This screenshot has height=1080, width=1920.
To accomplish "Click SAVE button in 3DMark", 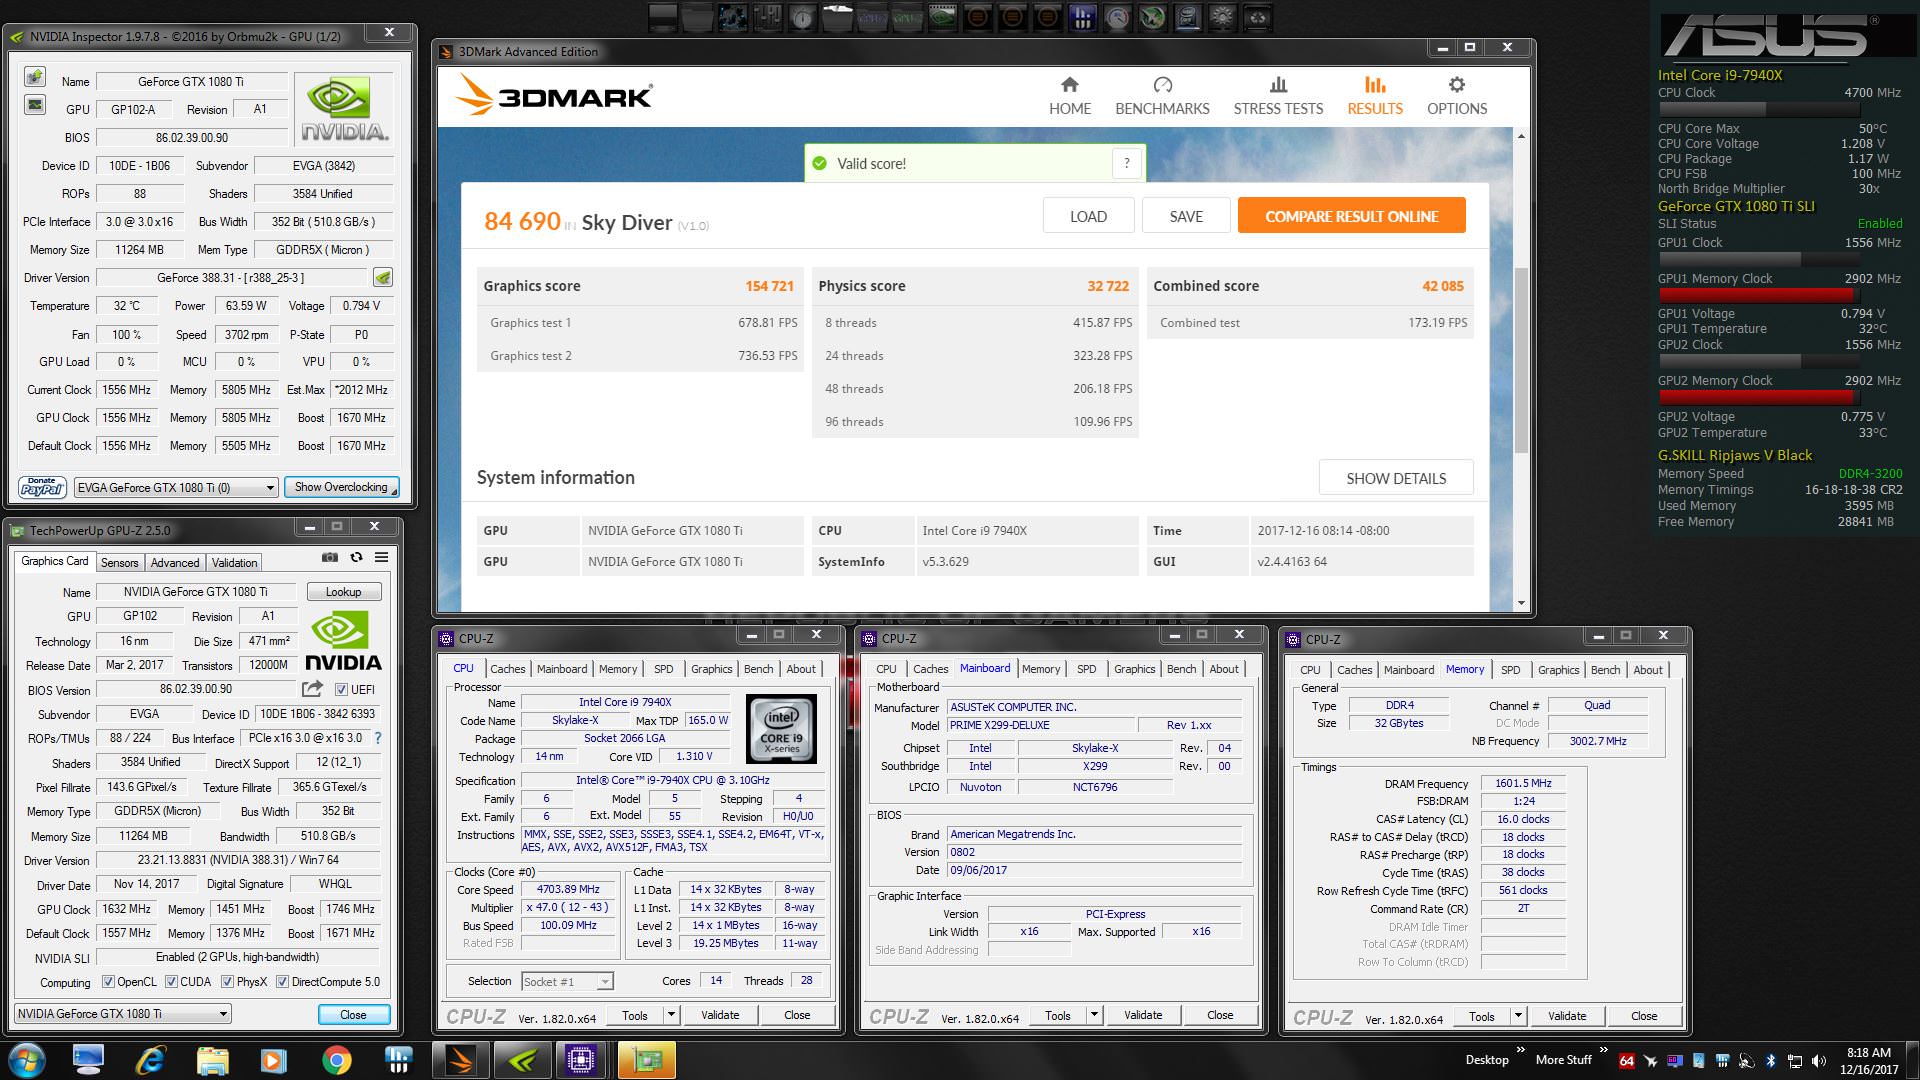I will point(1186,215).
